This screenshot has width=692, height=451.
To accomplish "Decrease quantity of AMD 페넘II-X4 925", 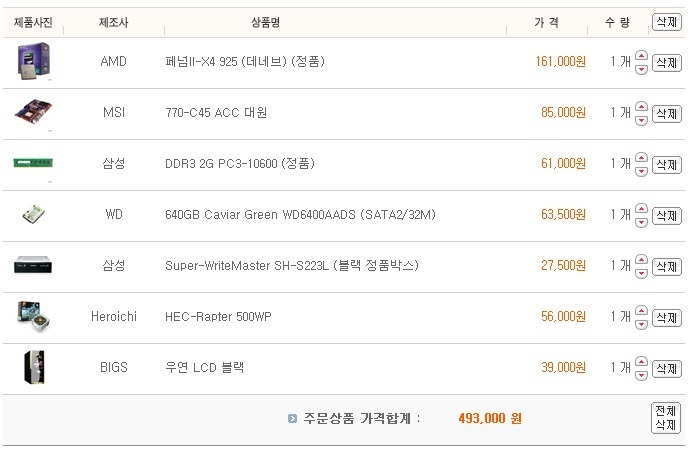I will [641, 69].
